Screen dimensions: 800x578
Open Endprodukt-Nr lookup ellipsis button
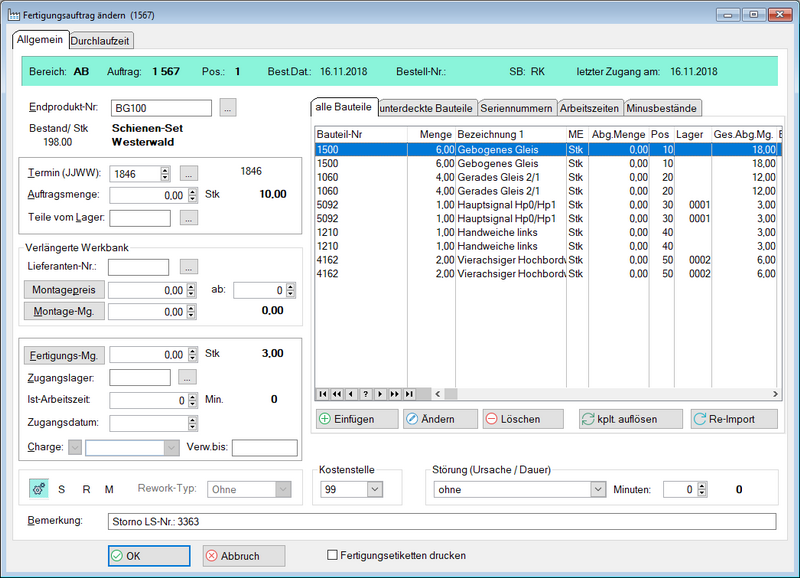click(x=228, y=108)
